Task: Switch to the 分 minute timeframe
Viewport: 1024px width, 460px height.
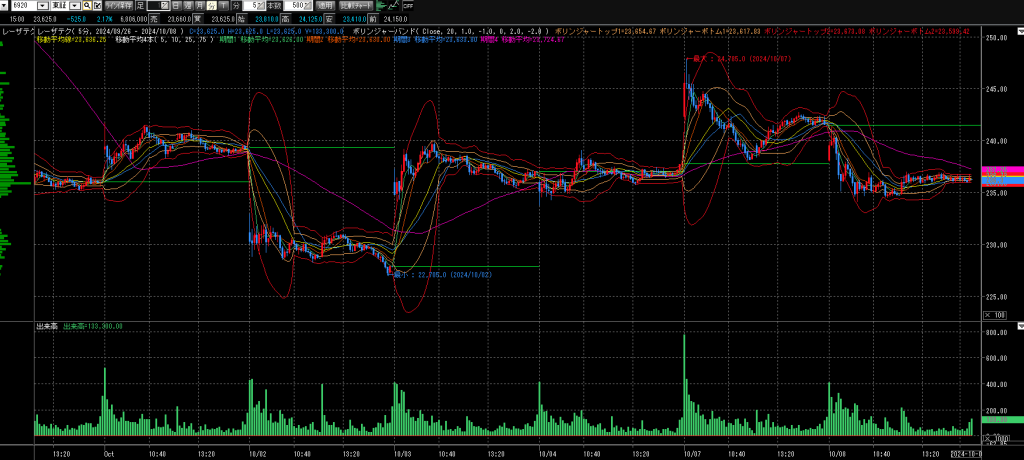Action: click(x=211, y=5)
